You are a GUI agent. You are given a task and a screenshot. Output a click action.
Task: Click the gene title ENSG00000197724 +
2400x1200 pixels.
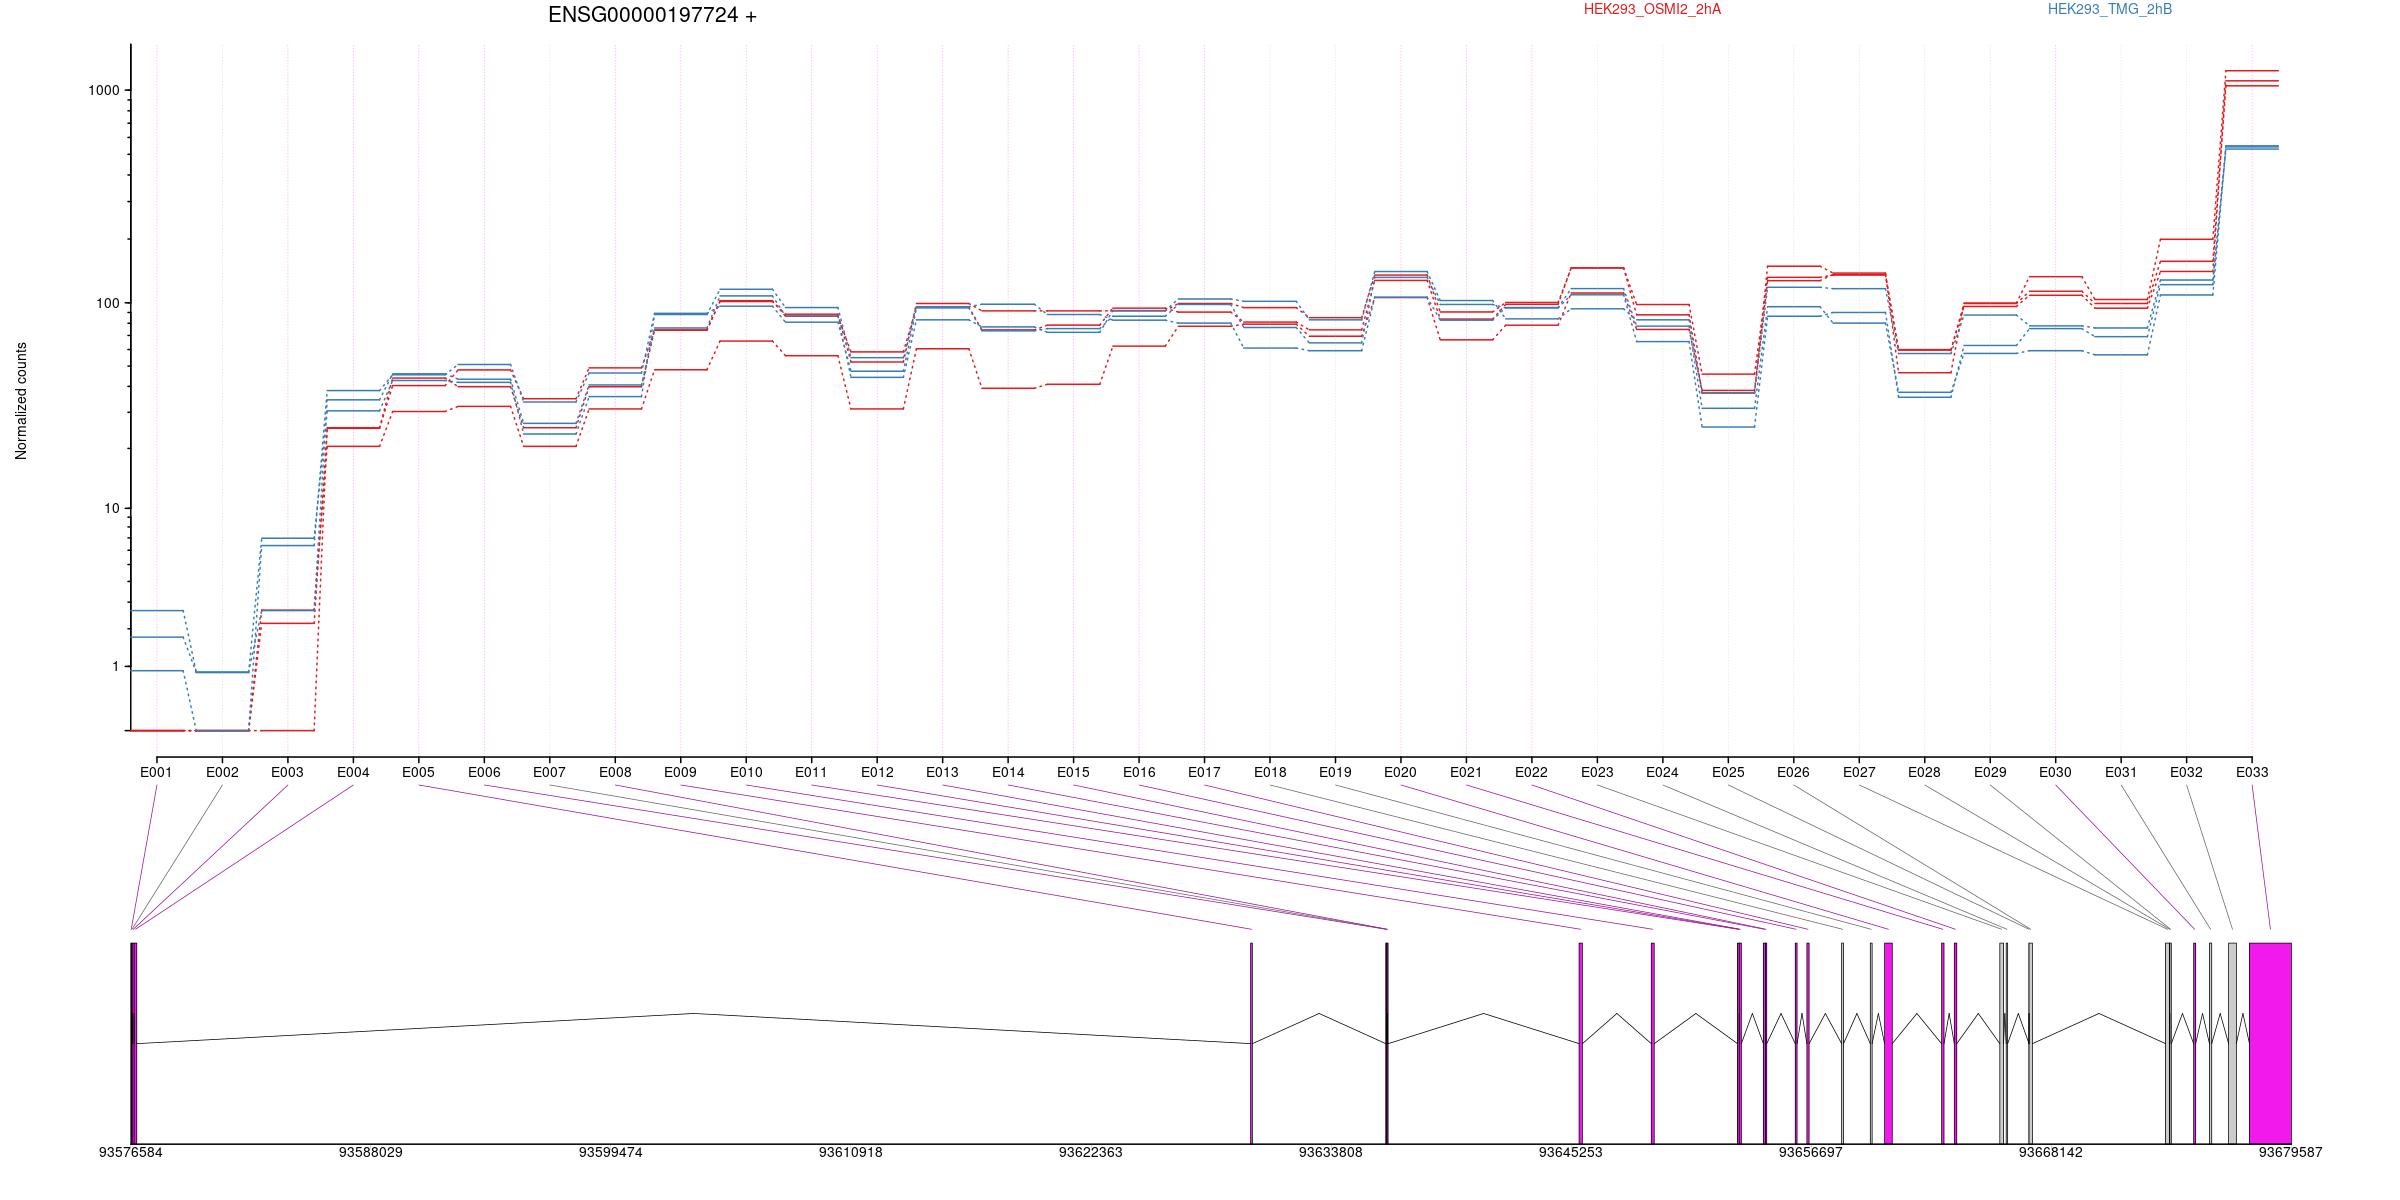click(x=652, y=15)
